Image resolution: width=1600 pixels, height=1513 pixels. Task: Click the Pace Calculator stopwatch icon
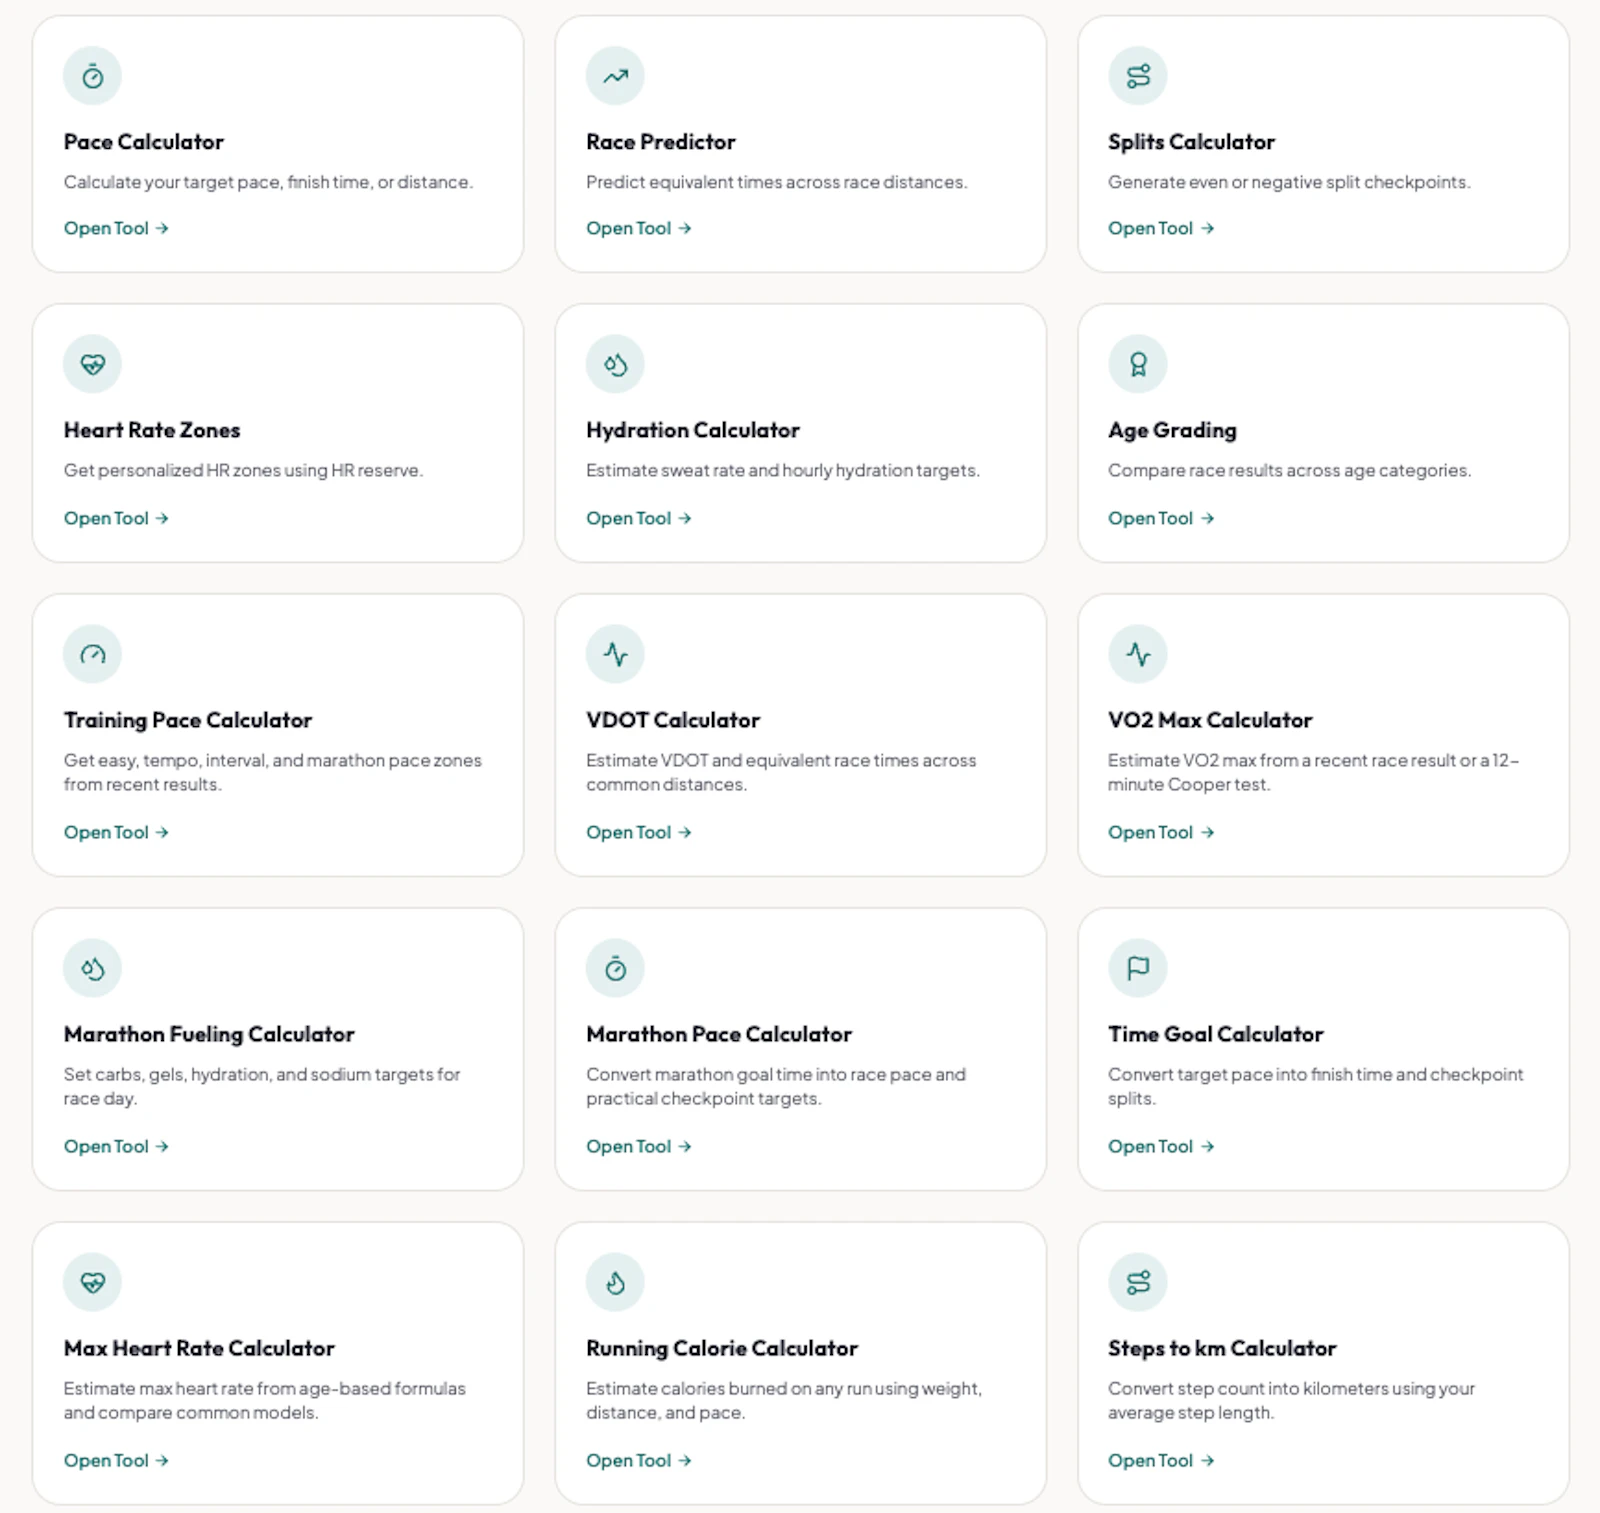92,76
